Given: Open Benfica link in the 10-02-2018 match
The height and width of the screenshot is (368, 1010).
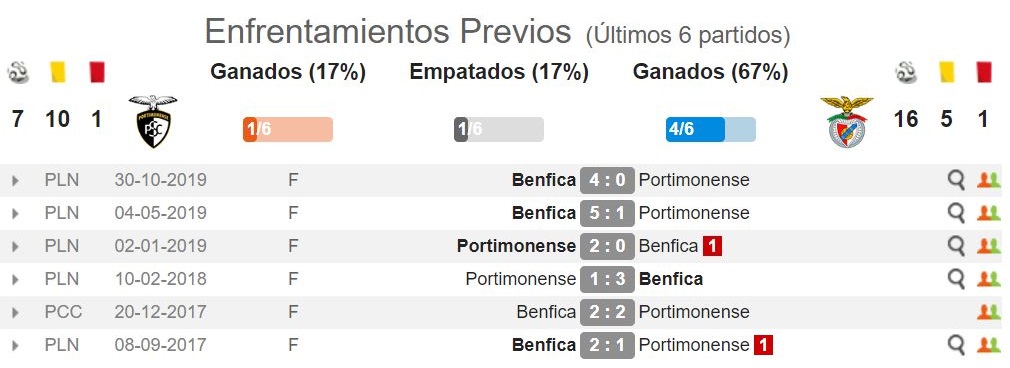Looking at the screenshot, I should 671,279.
